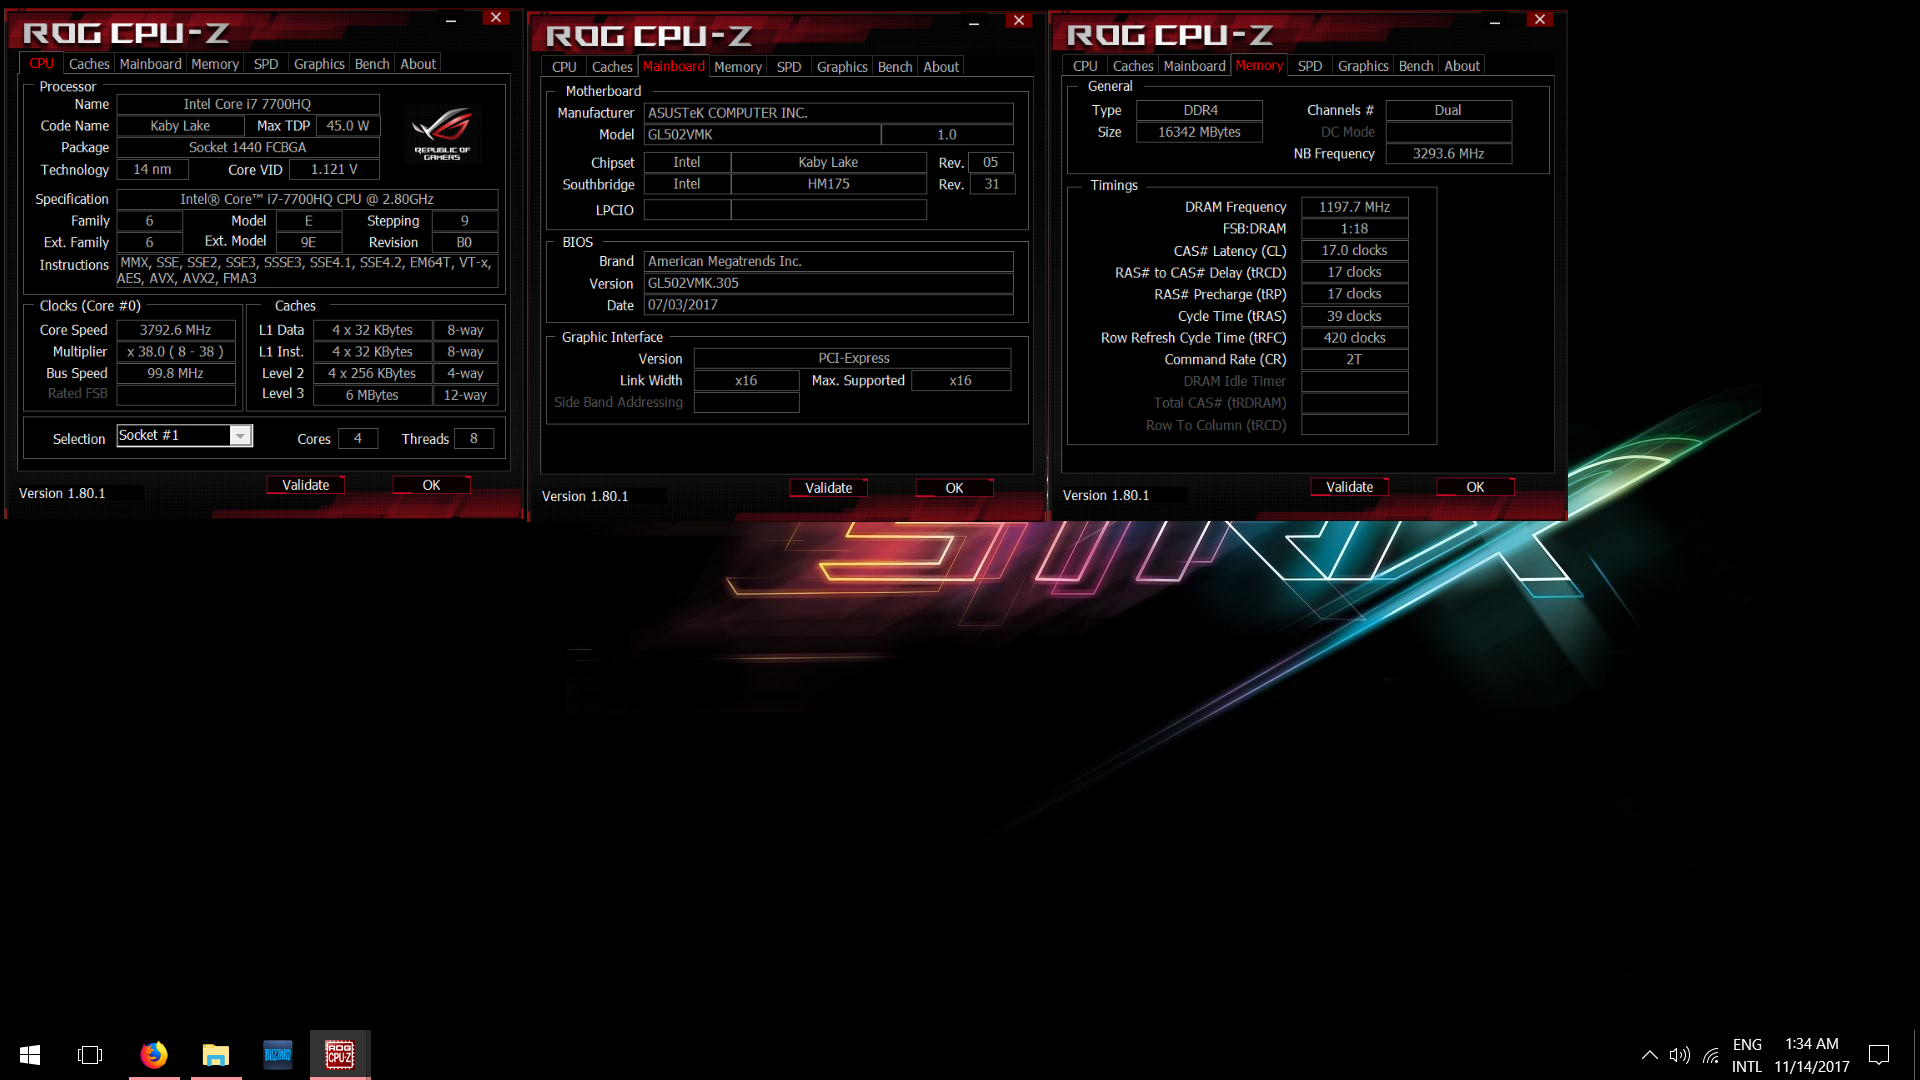
Task: Switch Mainboard window to CPU tab
Action: pyautogui.click(x=564, y=67)
